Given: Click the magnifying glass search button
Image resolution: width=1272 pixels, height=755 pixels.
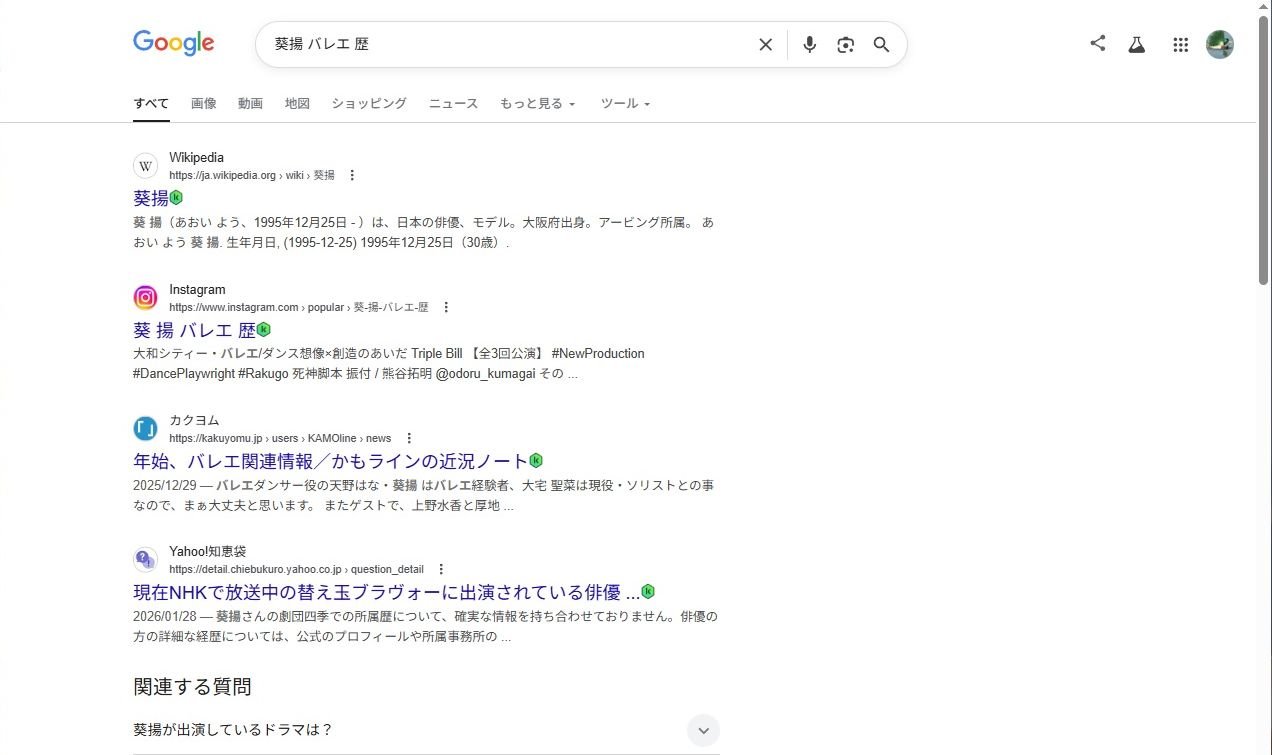Looking at the screenshot, I should 881,45.
